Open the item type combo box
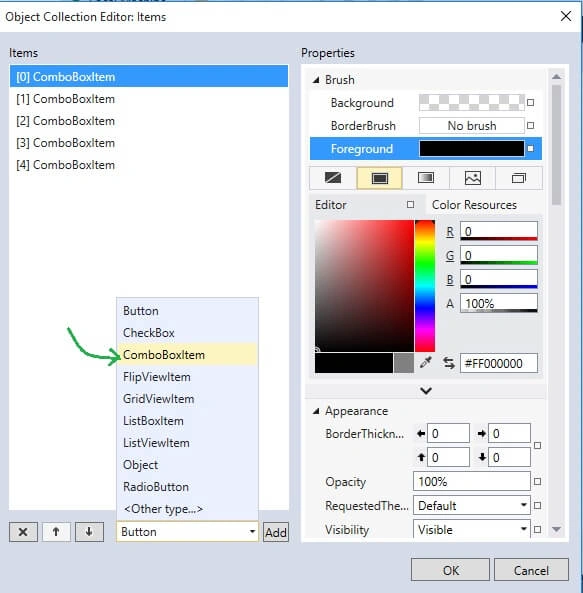This screenshot has width=583, height=593. coord(188,532)
